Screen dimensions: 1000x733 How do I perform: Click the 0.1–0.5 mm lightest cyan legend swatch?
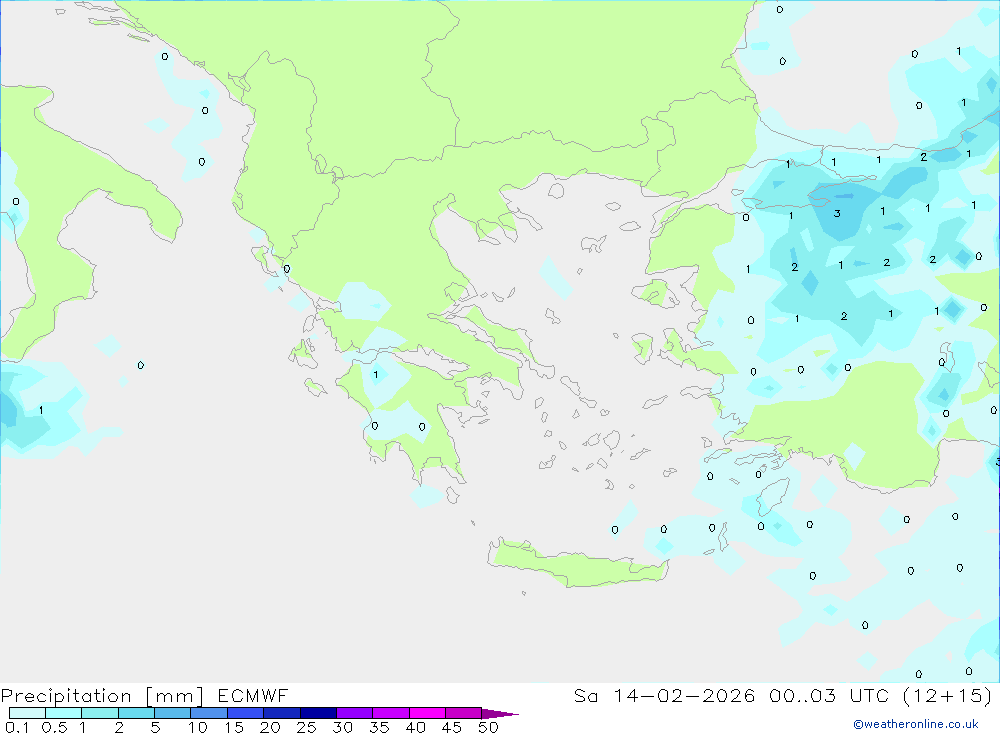[27, 713]
